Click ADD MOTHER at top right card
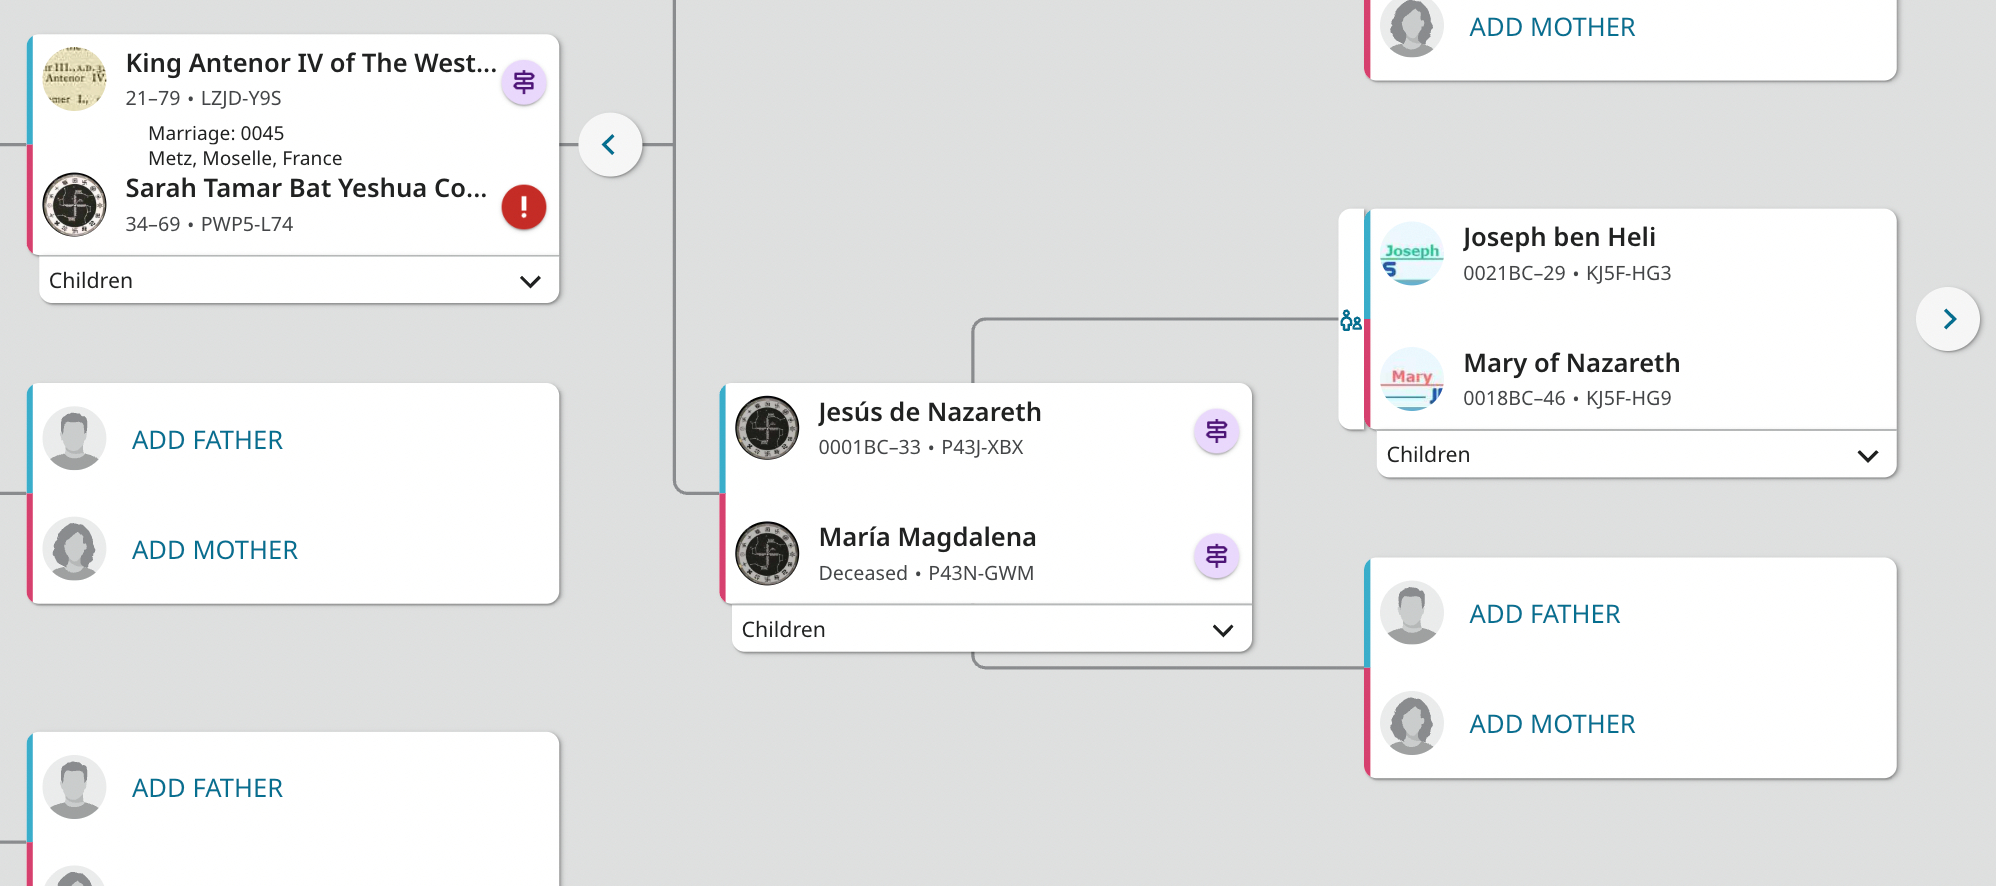The image size is (1996, 886). click(1551, 27)
